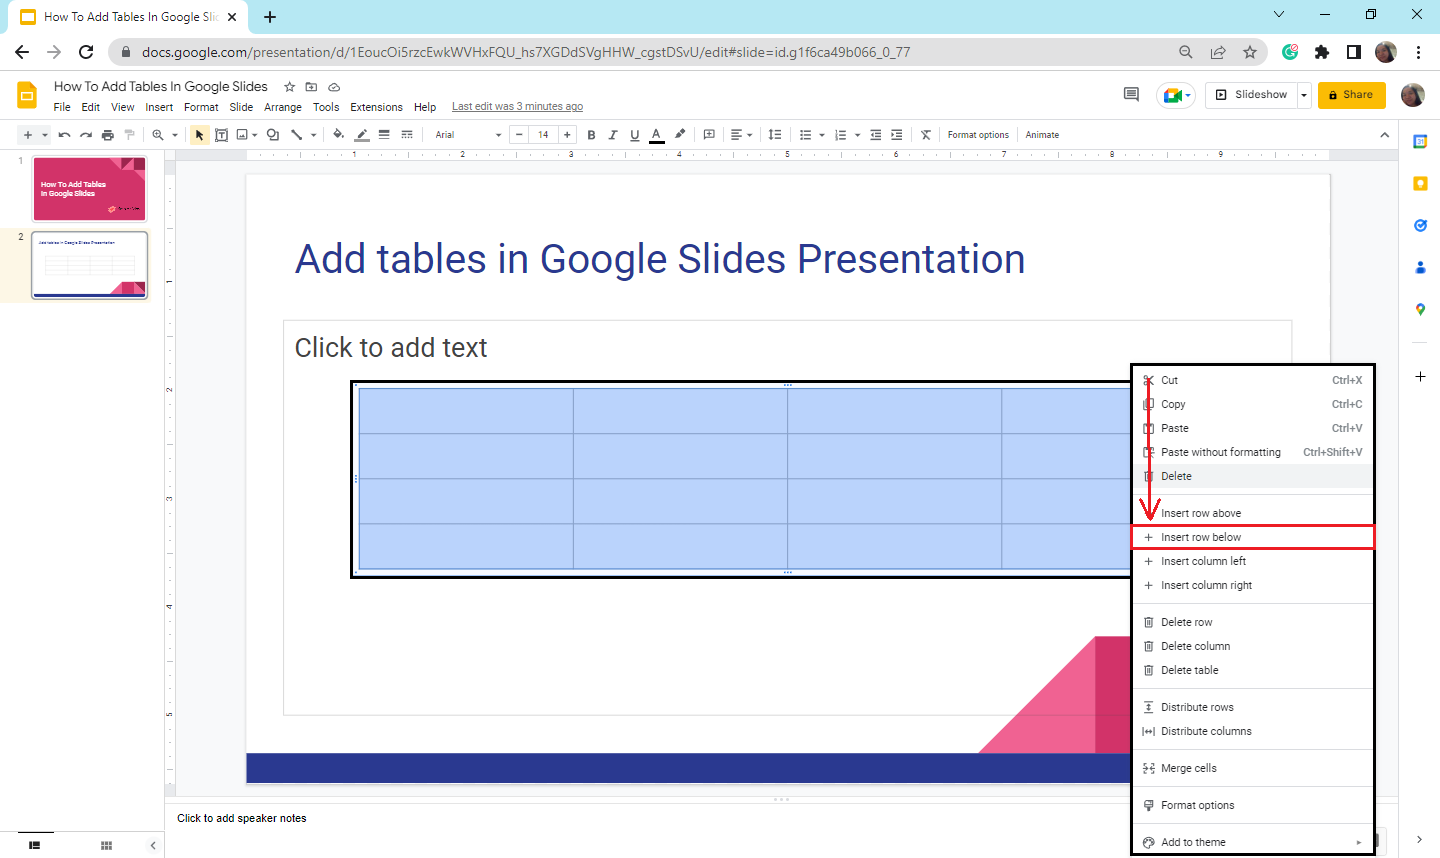
Task: Open the Zoom dropdown arrow
Action: (x=175, y=135)
